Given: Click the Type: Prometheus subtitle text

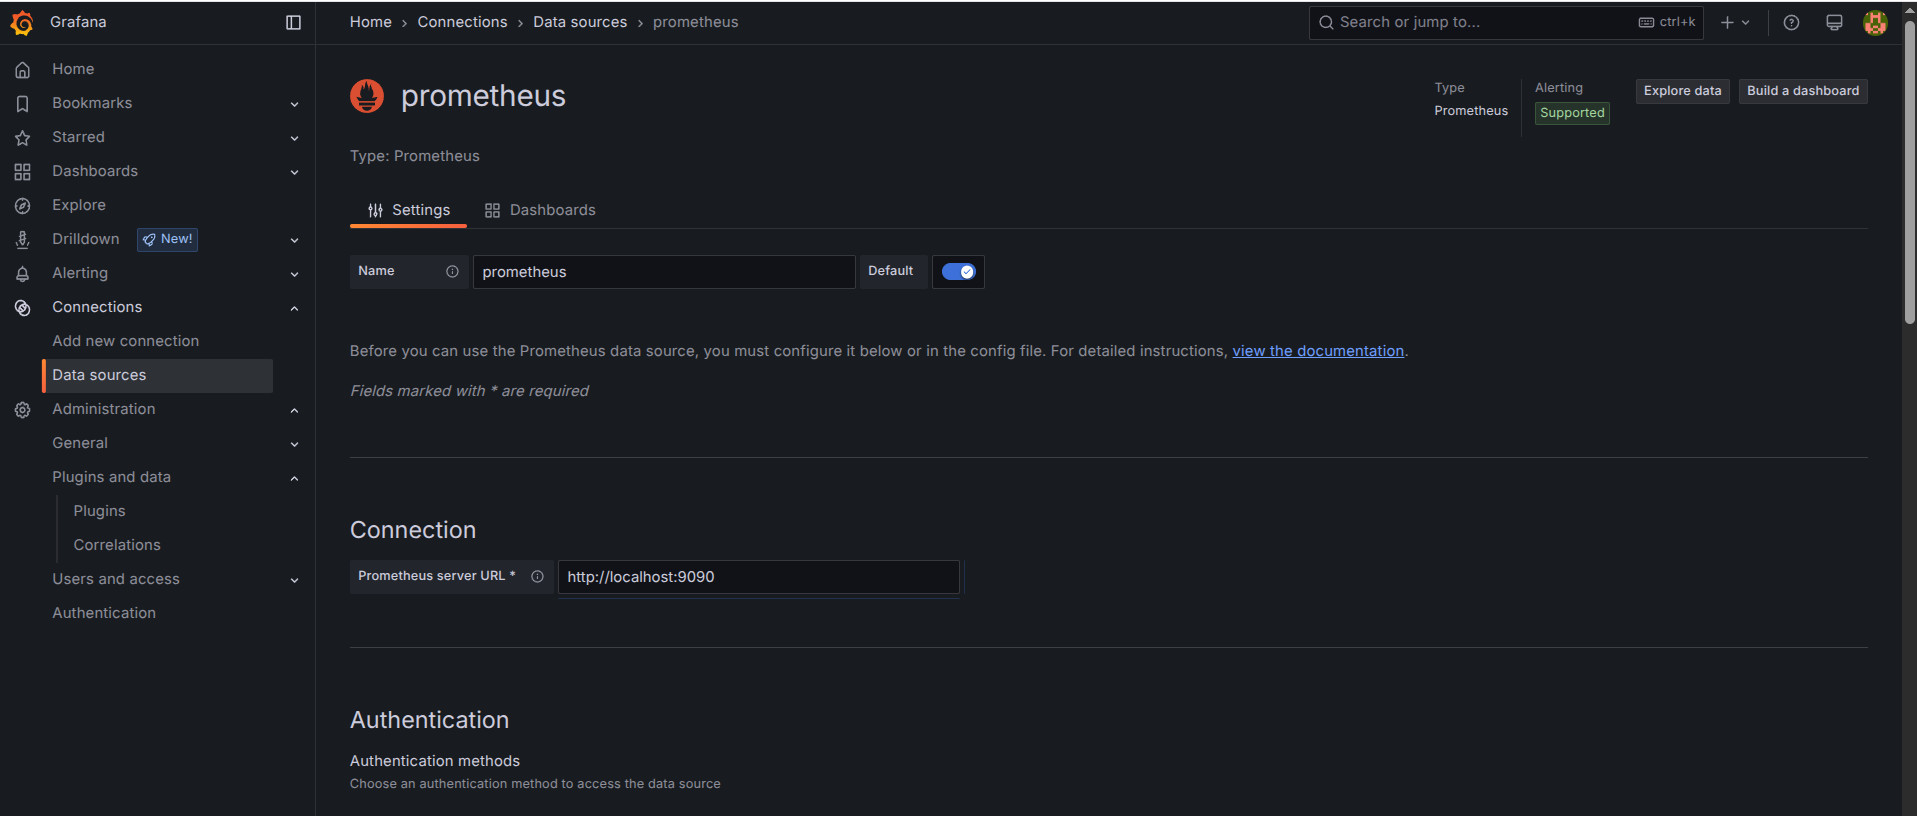Looking at the screenshot, I should (x=415, y=156).
